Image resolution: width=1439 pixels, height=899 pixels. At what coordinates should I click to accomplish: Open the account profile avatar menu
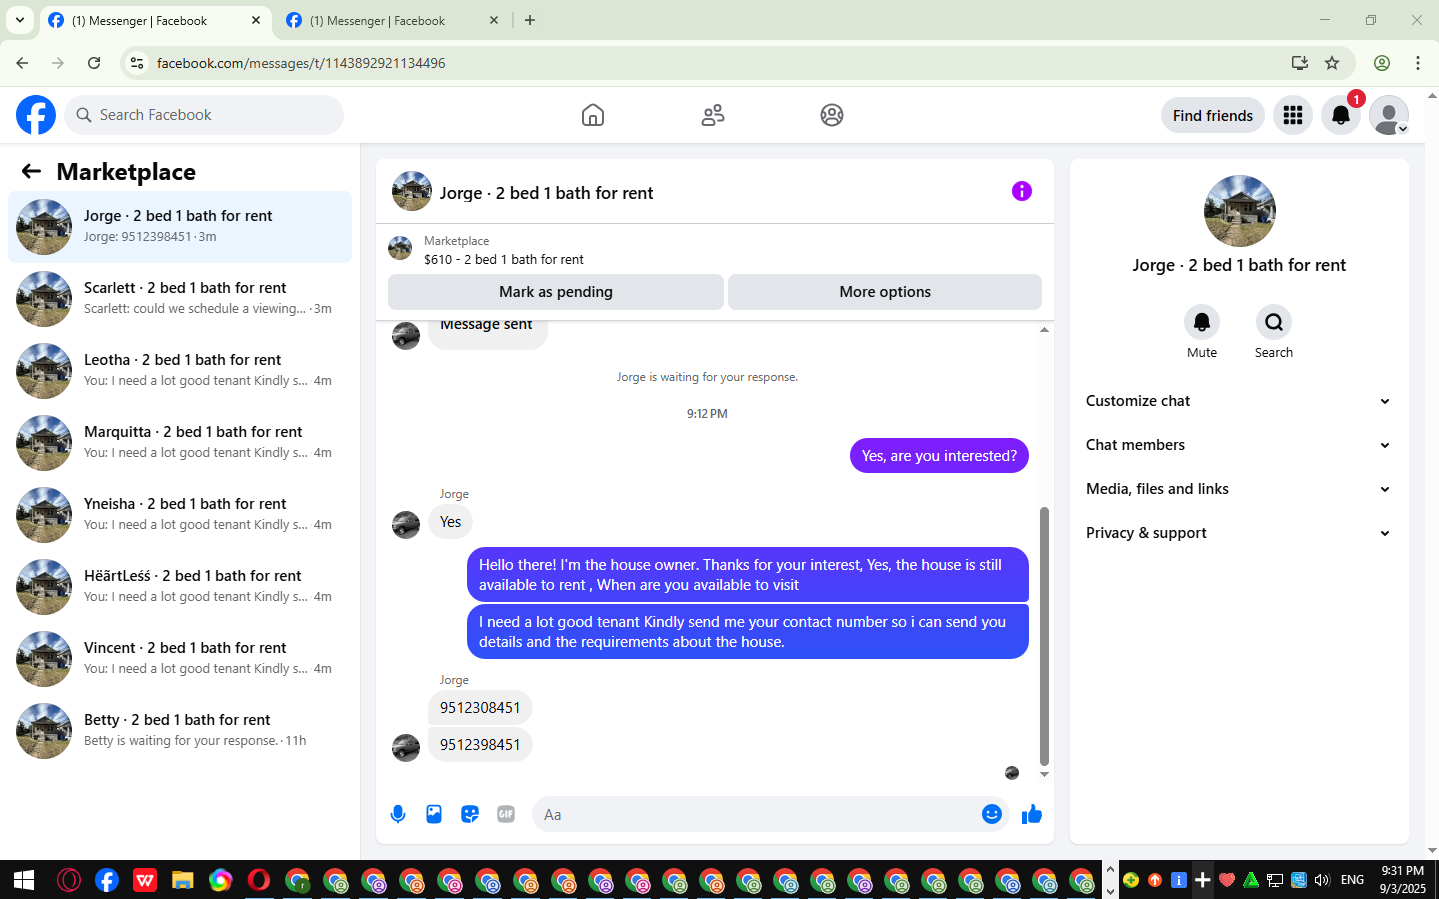coord(1389,115)
